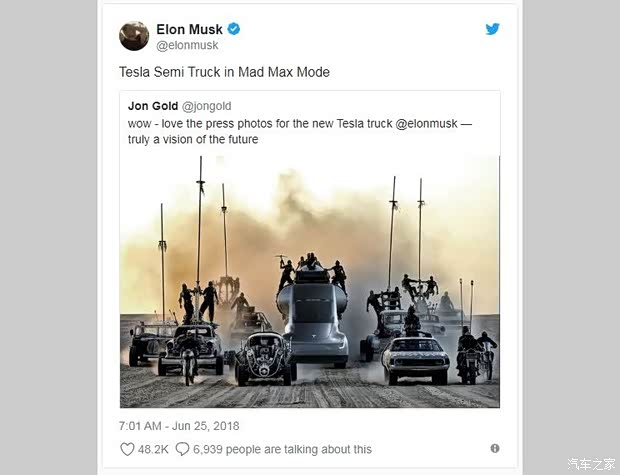Click the 汽车之家 watermark

[591, 464]
